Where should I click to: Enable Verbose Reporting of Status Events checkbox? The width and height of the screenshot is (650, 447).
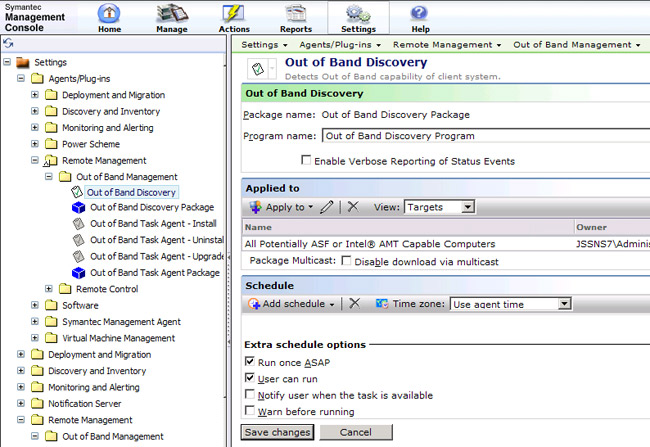pos(306,160)
